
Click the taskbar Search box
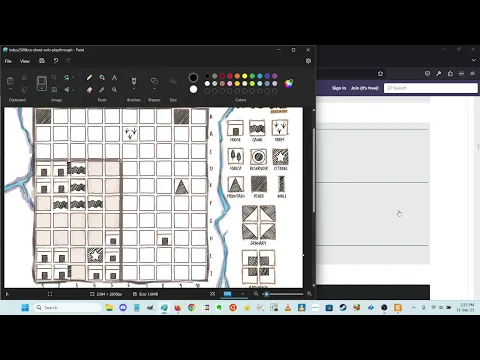[68, 308]
